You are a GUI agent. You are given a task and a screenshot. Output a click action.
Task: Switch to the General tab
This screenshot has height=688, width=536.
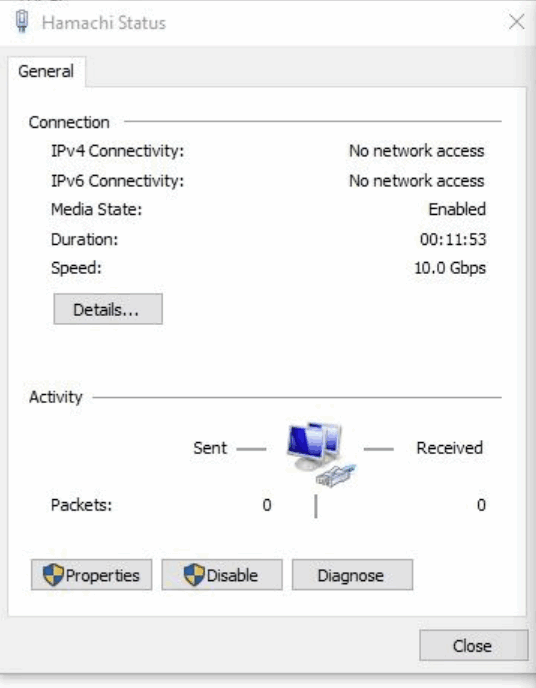point(46,72)
